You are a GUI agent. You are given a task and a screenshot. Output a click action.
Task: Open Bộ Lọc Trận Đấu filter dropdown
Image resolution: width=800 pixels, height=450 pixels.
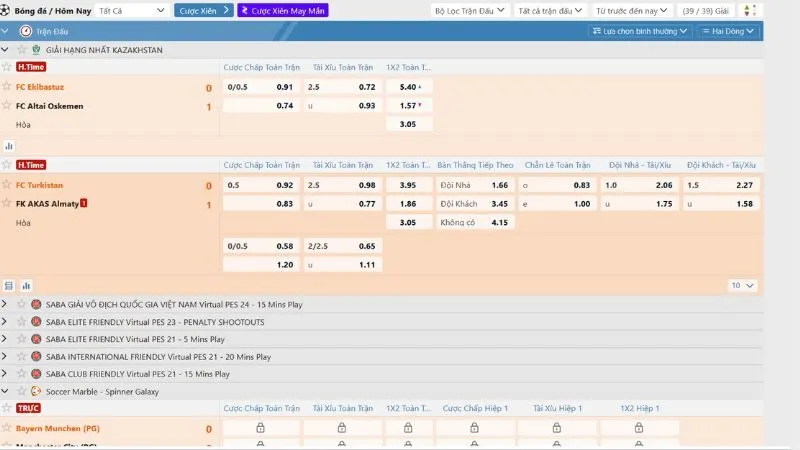click(469, 10)
